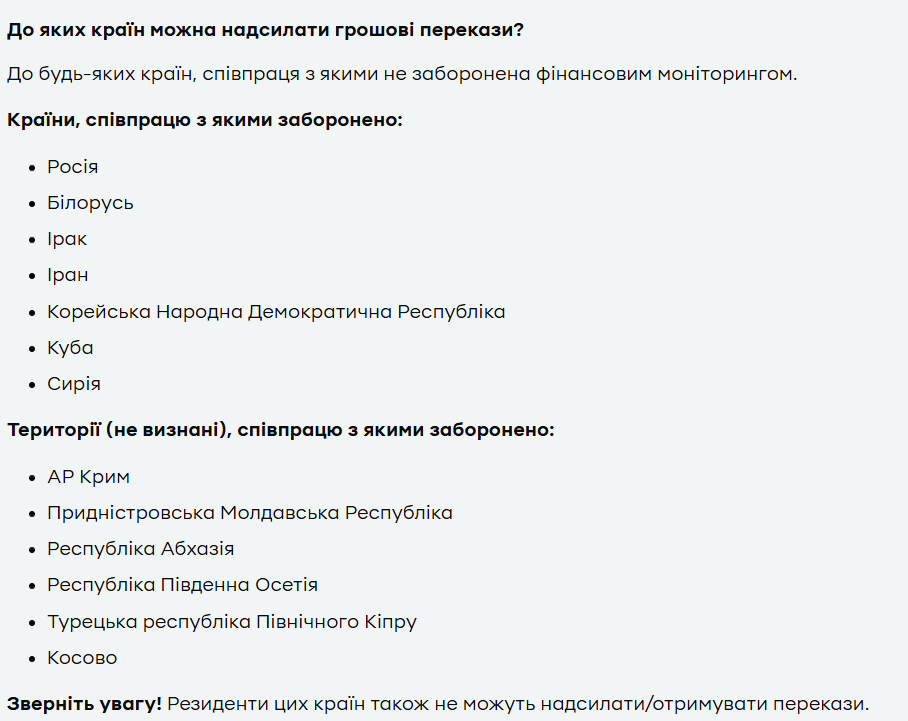This screenshot has height=721, width=908.
Task: Click the "Косово" list item
Action: tap(82, 658)
